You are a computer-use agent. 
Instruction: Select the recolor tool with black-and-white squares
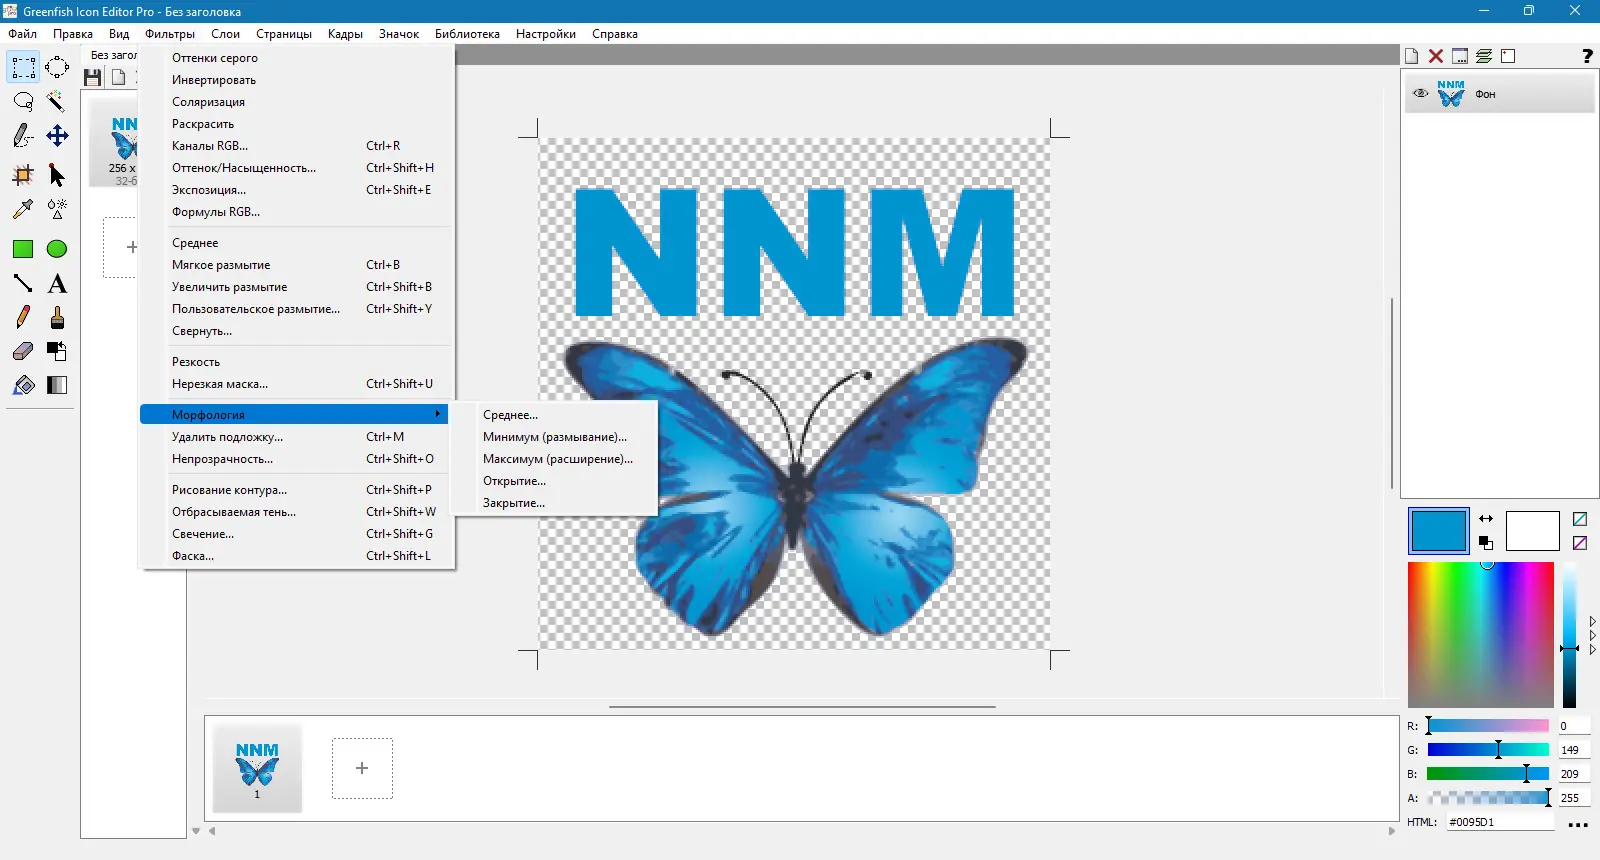click(57, 351)
